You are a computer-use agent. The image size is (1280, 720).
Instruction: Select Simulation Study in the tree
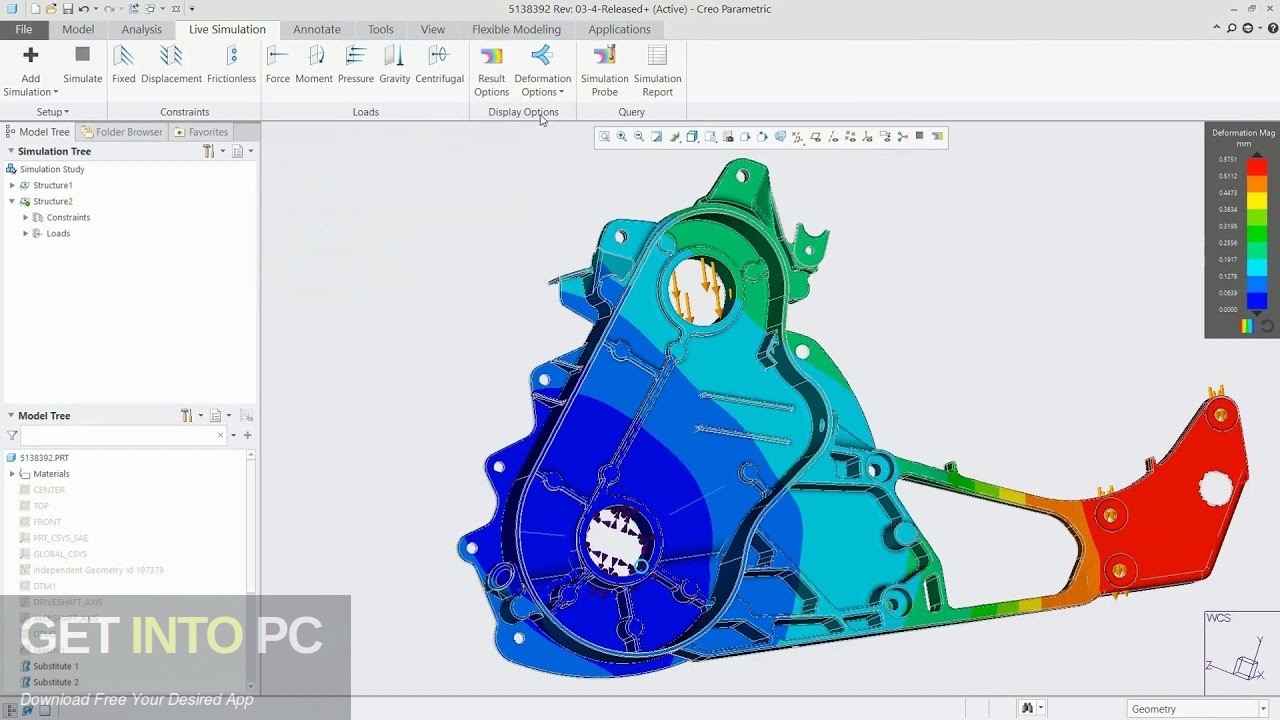coord(52,169)
